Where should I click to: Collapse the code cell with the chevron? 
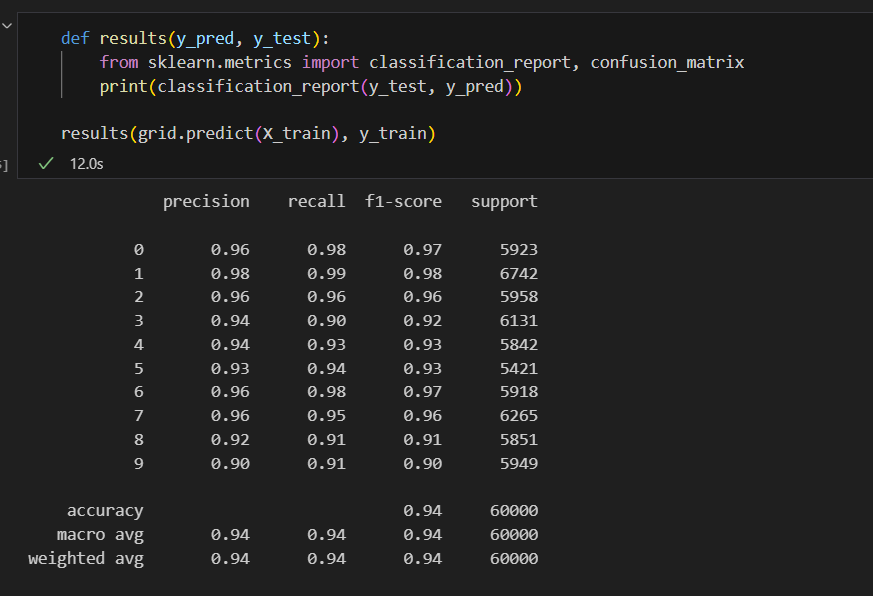7,26
